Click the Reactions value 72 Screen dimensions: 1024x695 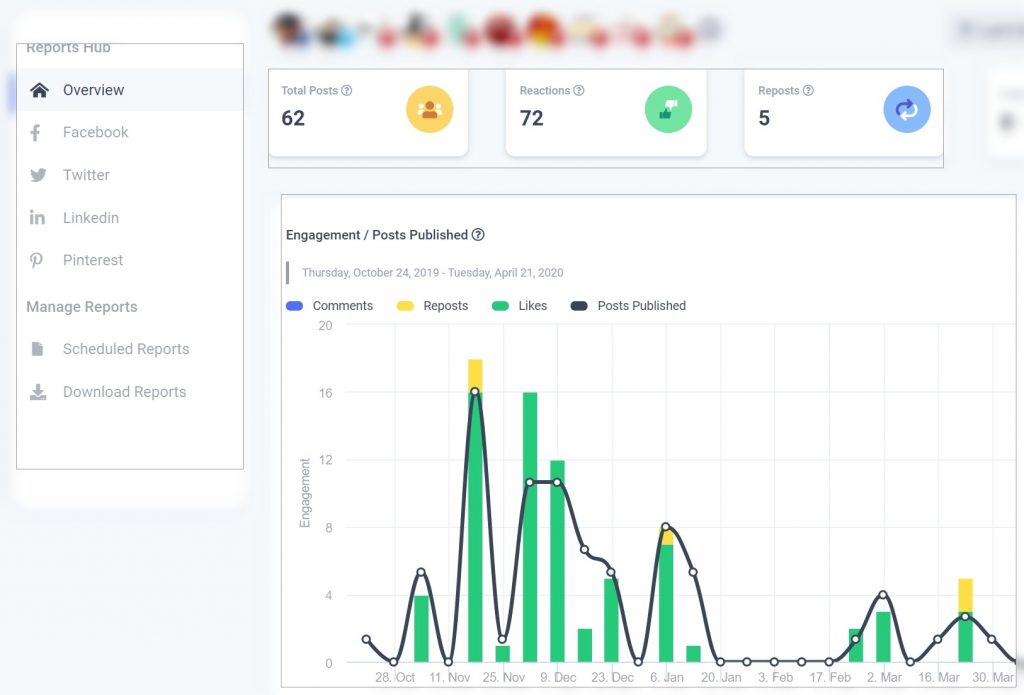click(x=532, y=118)
